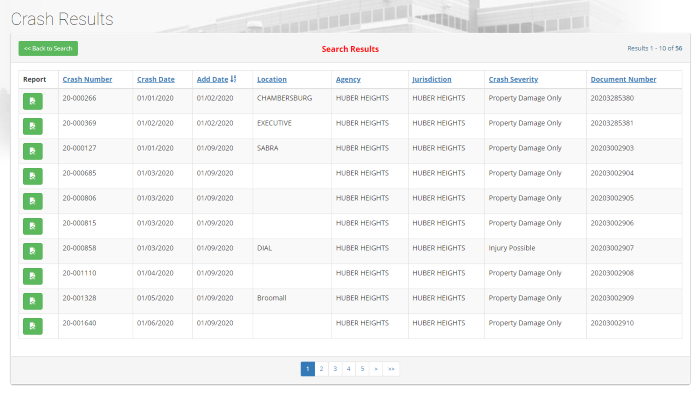Viewport: 700px width, 395px height.
Task: Open report for crash 20-000127
Action: coord(33,151)
